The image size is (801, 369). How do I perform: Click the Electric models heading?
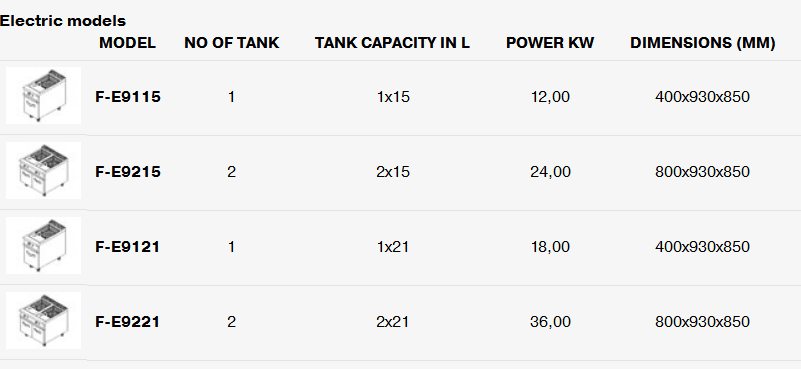point(63,21)
